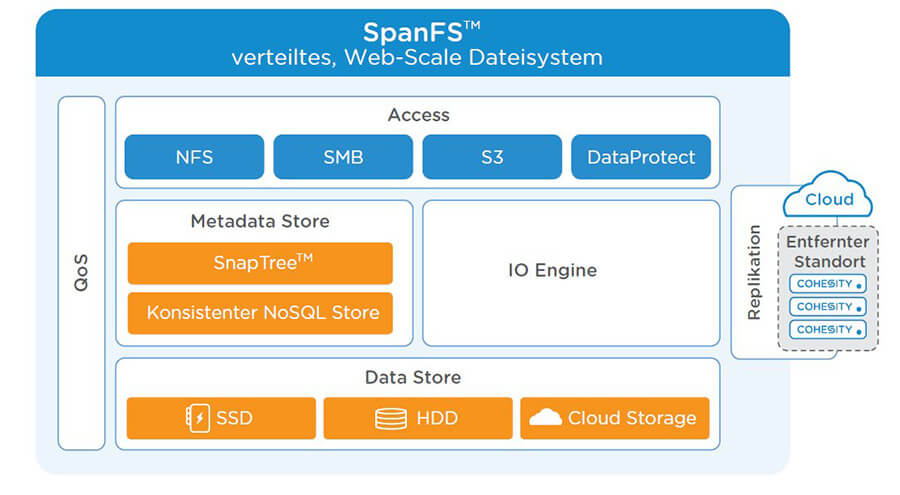The height and width of the screenshot is (495, 900).
Task: Click the S3 access block
Action: (492, 157)
